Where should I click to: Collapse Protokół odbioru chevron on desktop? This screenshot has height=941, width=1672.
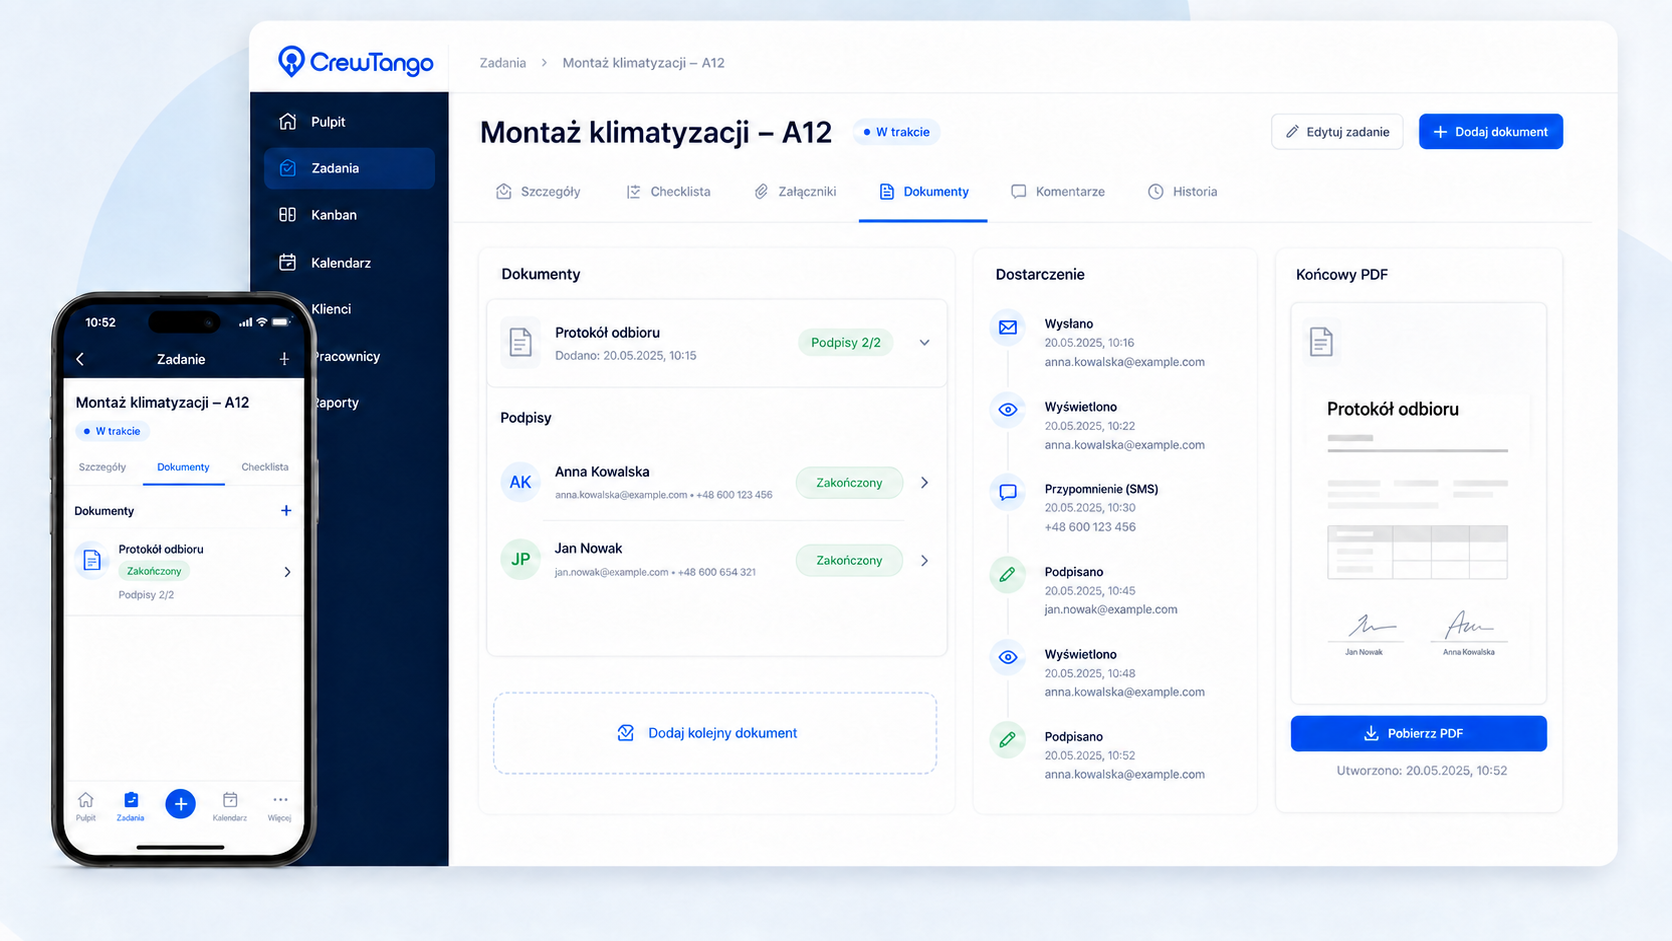pos(925,343)
